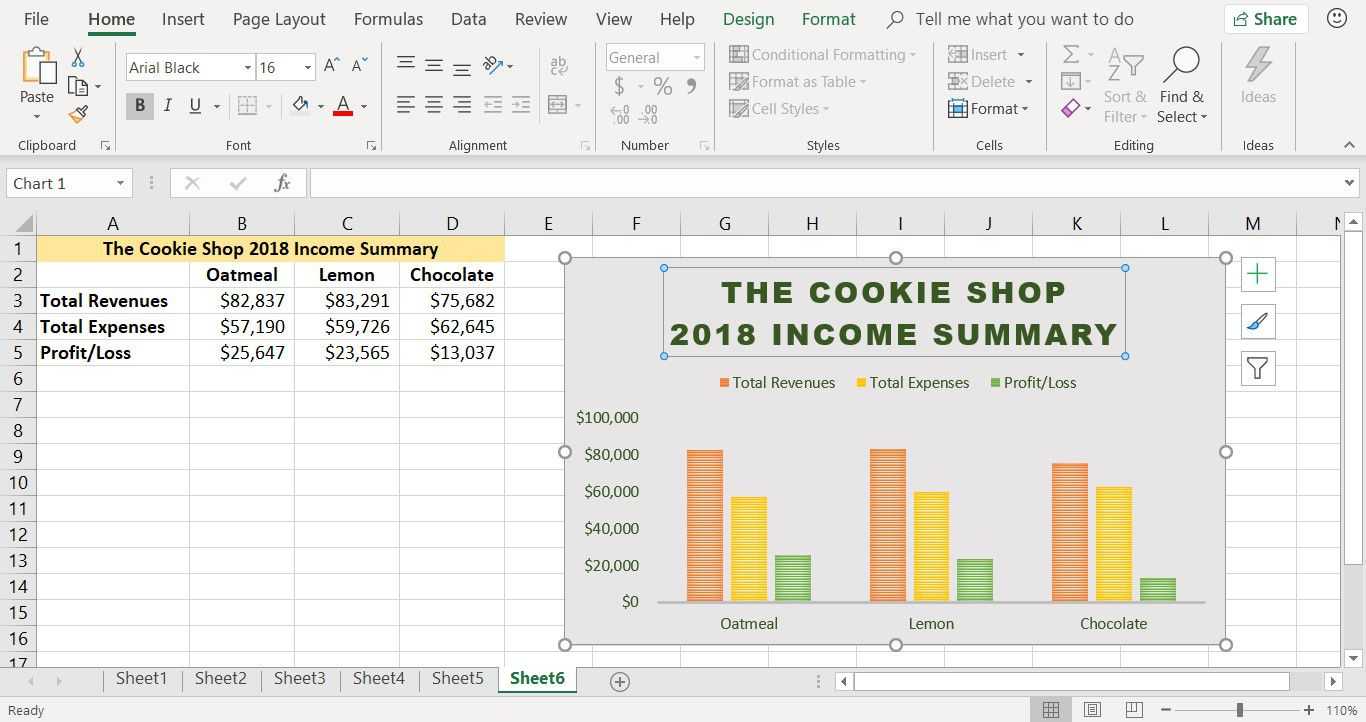Click the Center align icon
The image size is (1366, 722).
click(434, 105)
